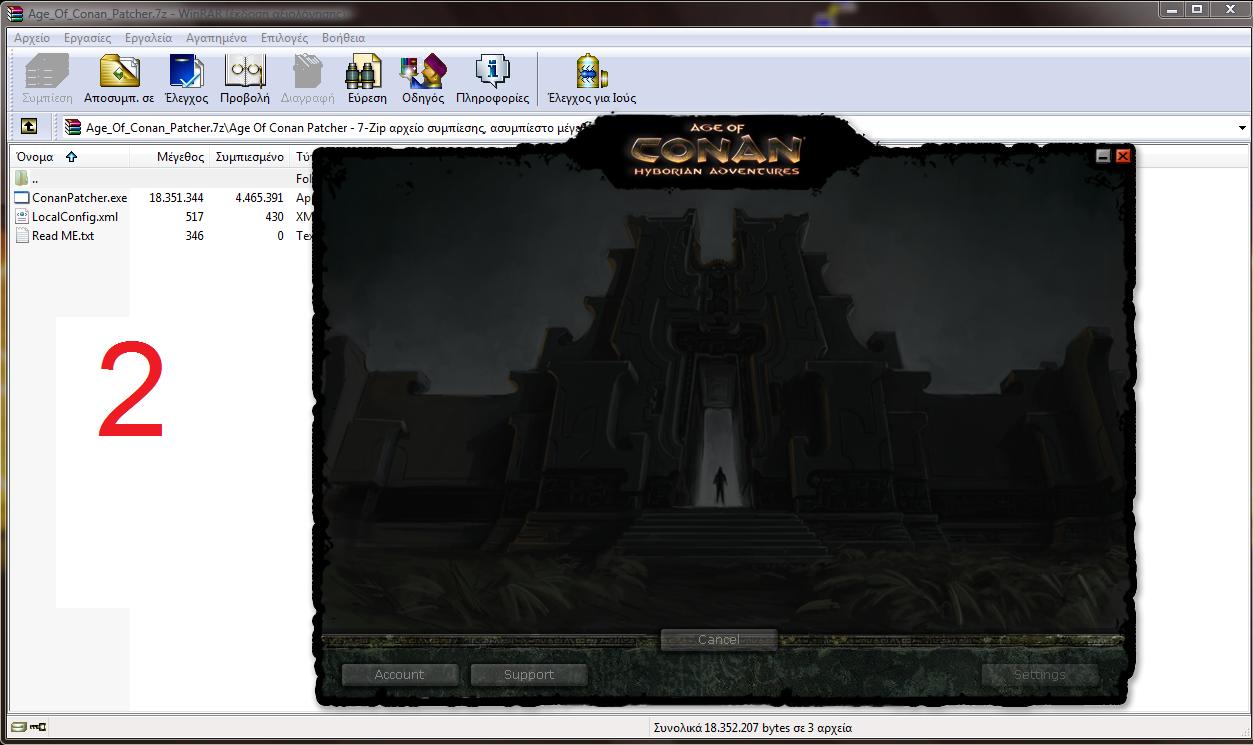The image size is (1253, 745).
Task: Click the Διαγραφή delete toolbar icon
Action: (x=307, y=80)
